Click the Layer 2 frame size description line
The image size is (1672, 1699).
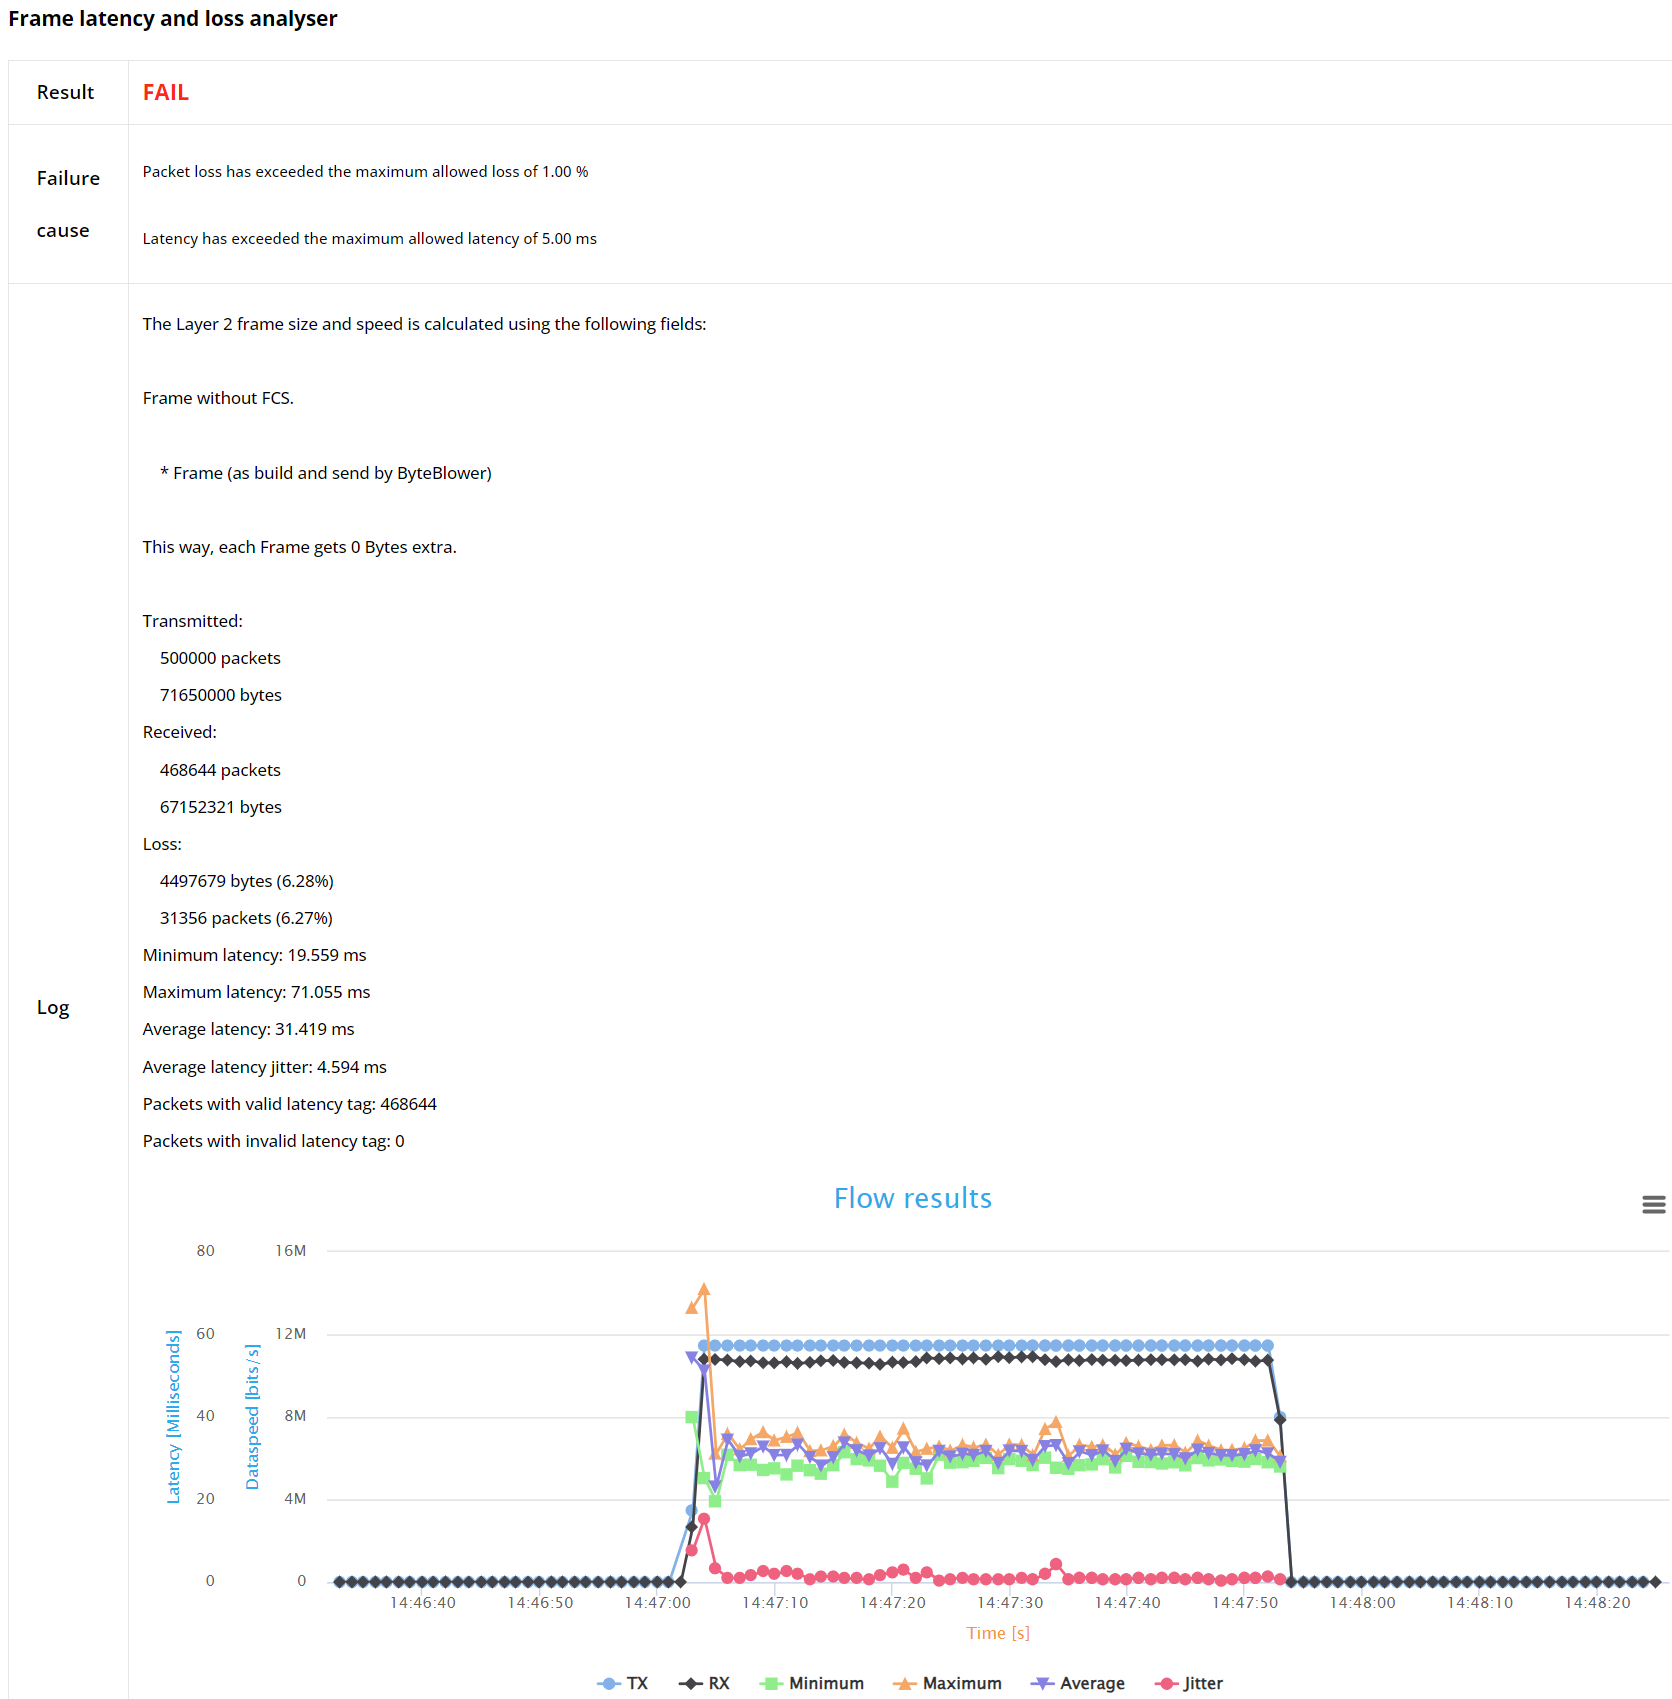(424, 324)
